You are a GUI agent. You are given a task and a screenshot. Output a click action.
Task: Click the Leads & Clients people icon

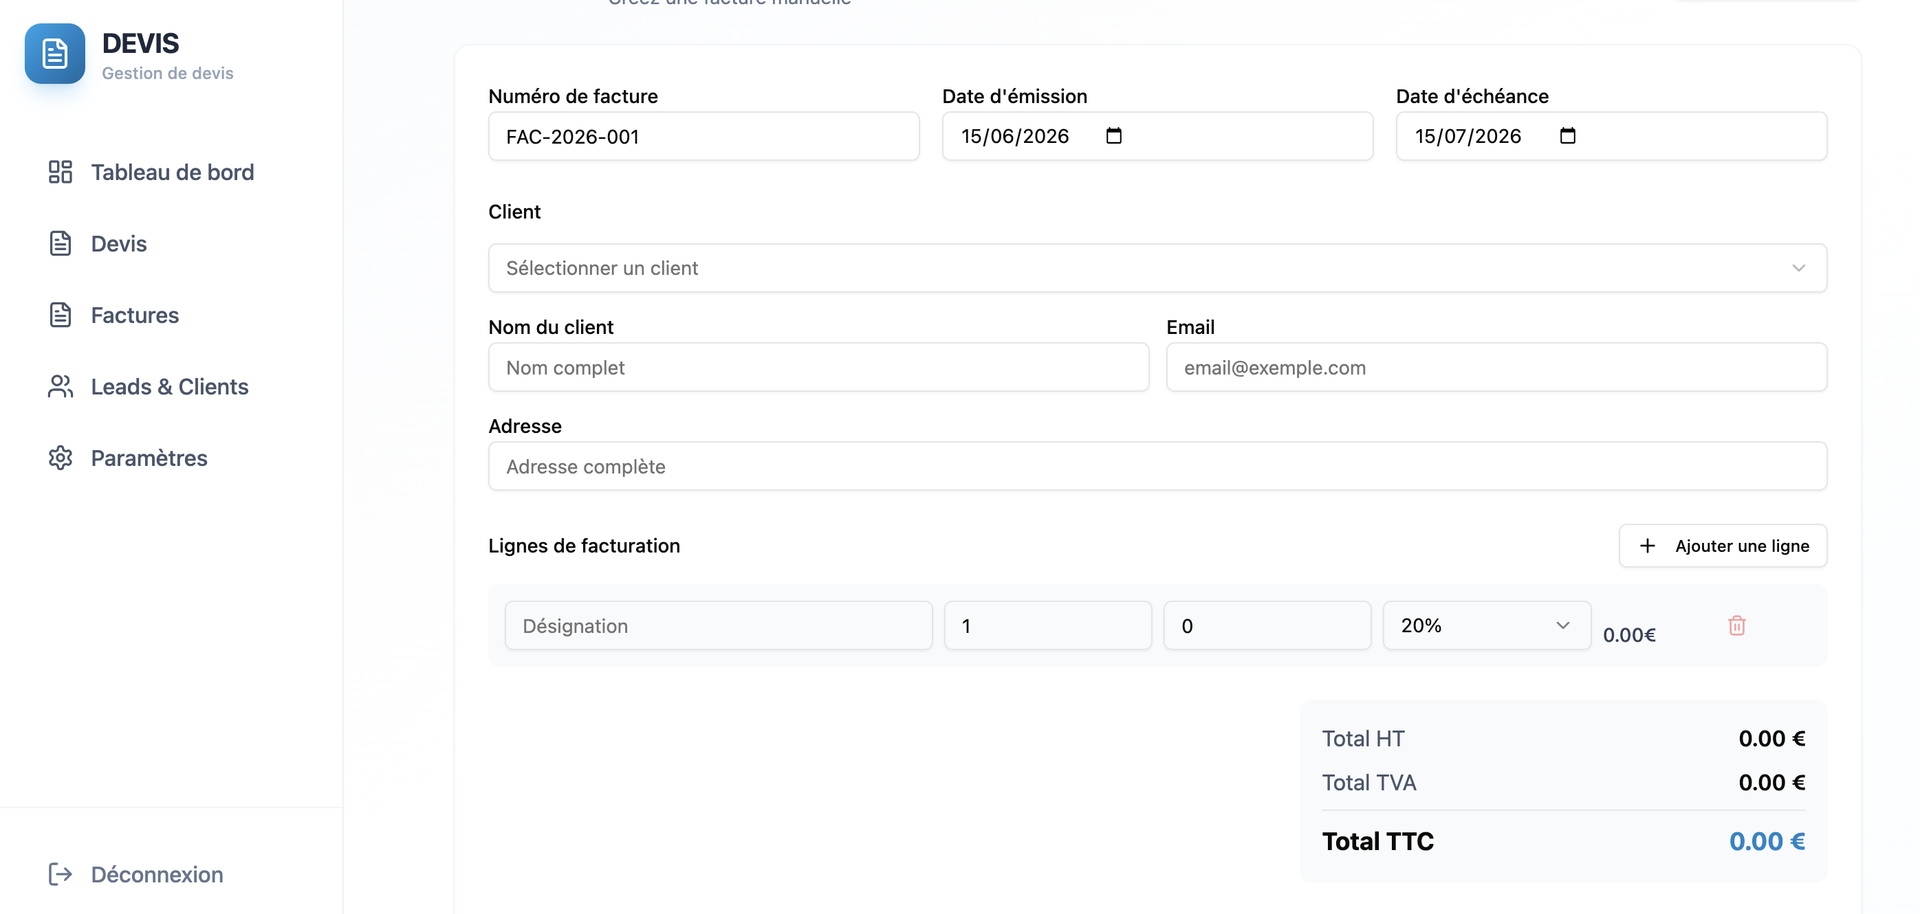(x=60, y=386)
